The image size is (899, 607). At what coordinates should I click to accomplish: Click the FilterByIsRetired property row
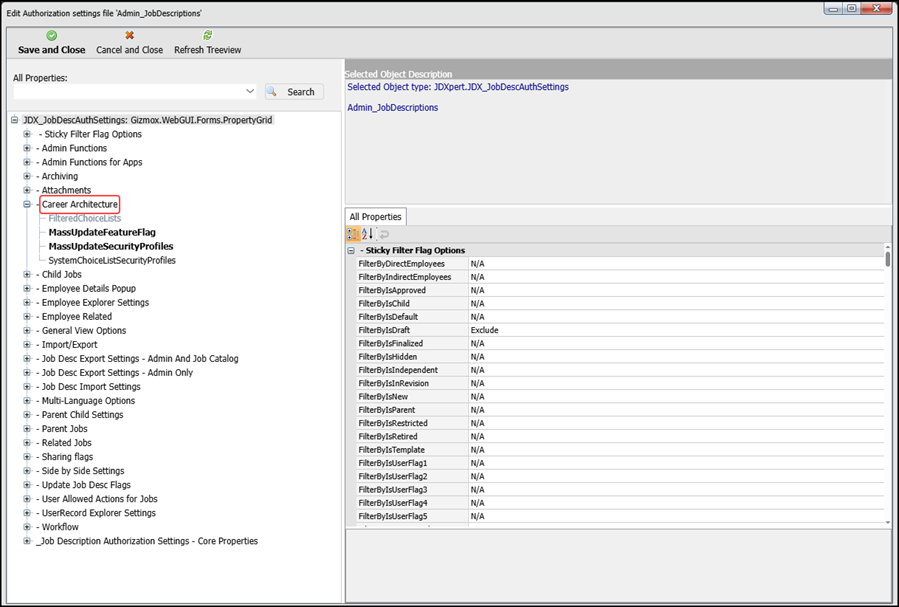pos(620,436)
